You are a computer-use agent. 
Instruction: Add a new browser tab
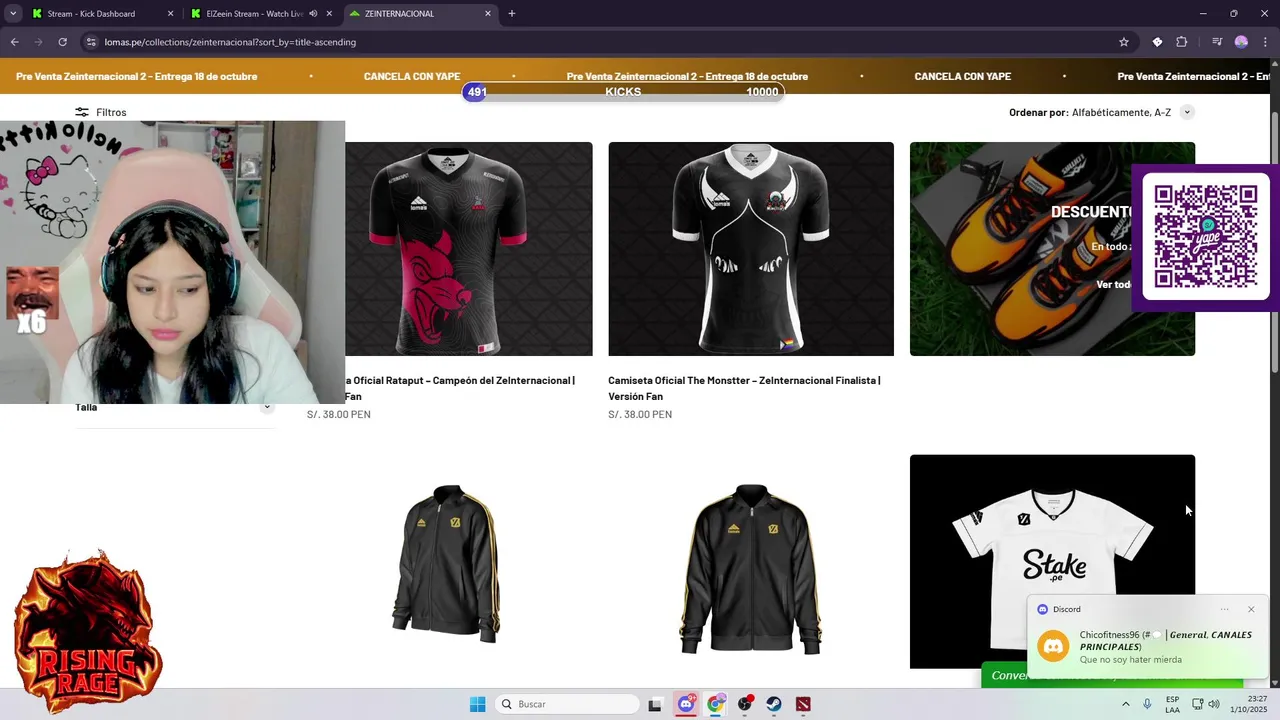pyautogui.click(x=512, y=14)
